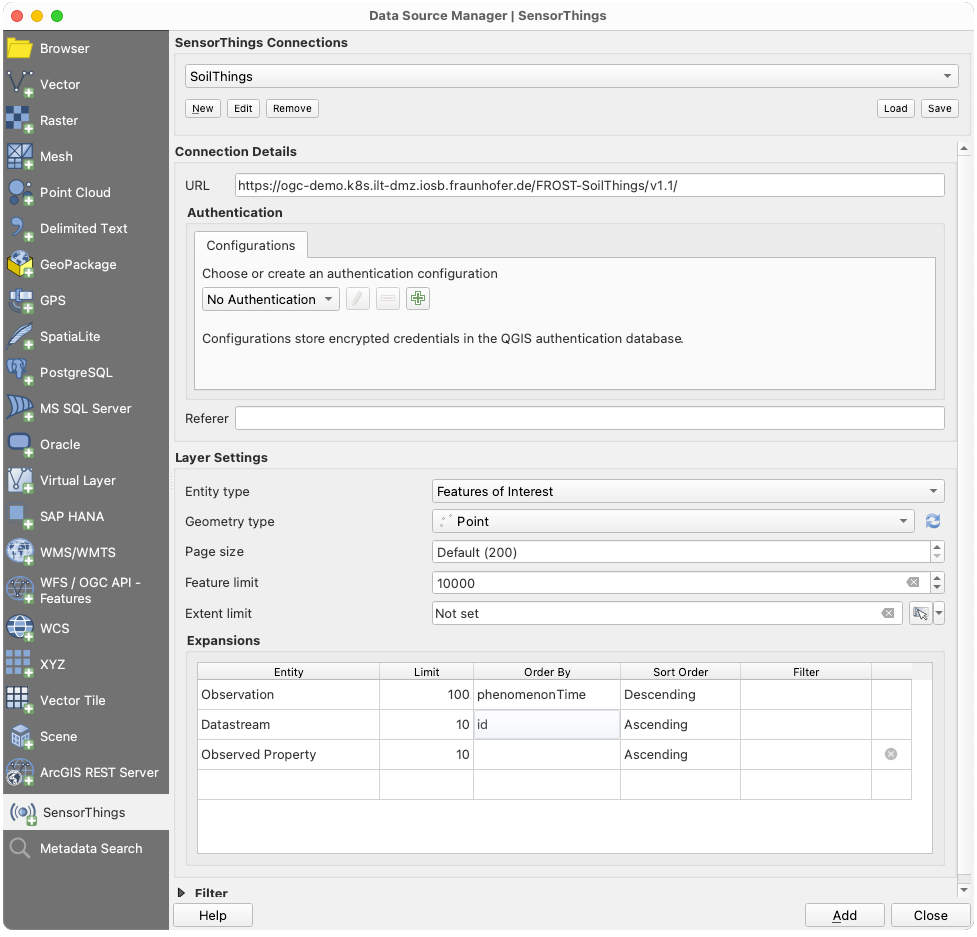Click into the Referer input field
This screenshot has width=977, height=937.
coord(589,419)
